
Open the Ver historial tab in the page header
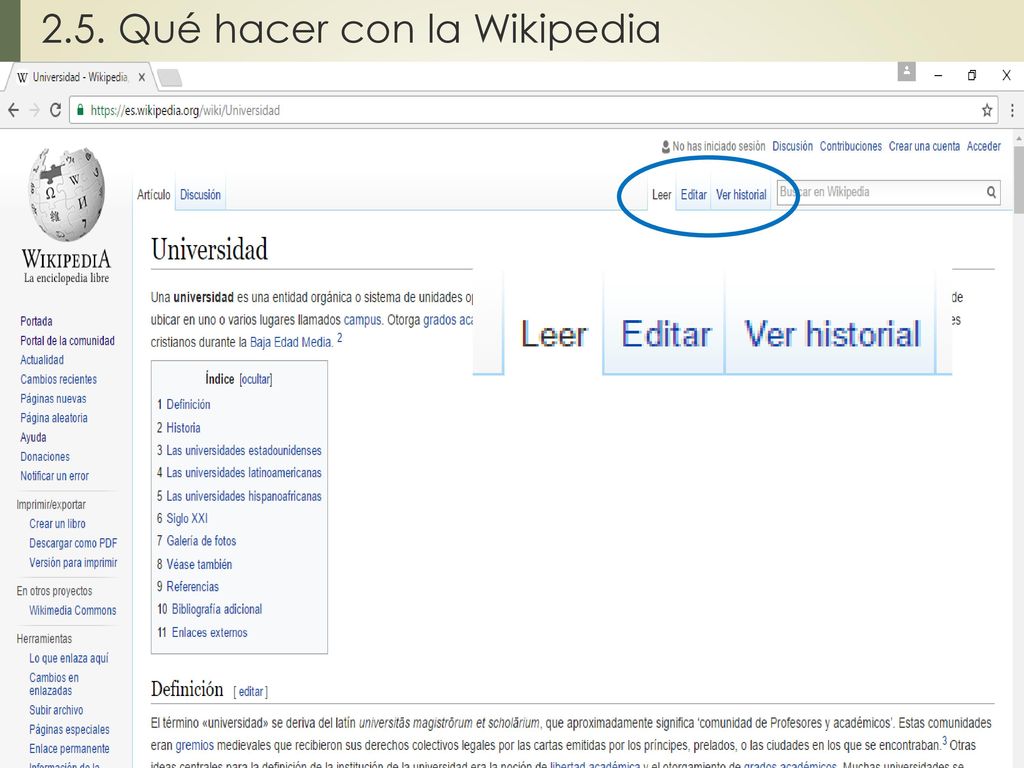[x=741, y=195]
